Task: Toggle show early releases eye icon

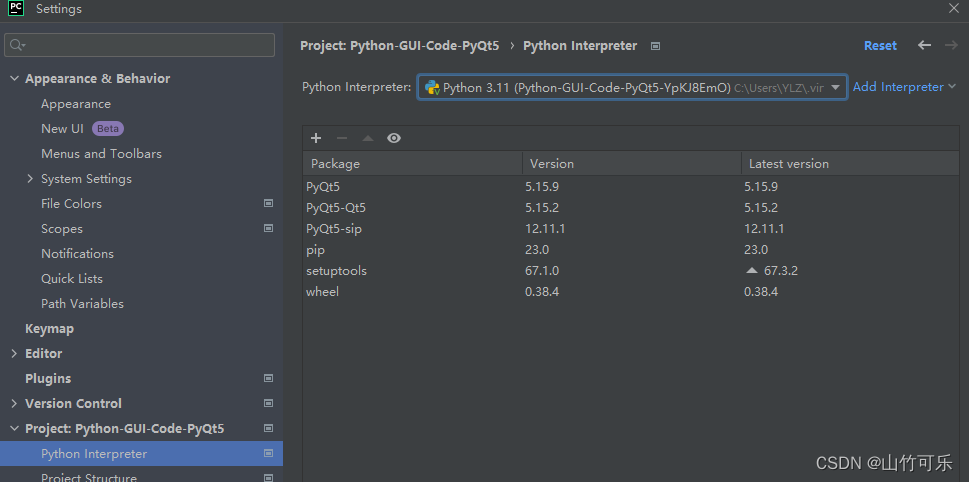Action: (x=394, y=138)
